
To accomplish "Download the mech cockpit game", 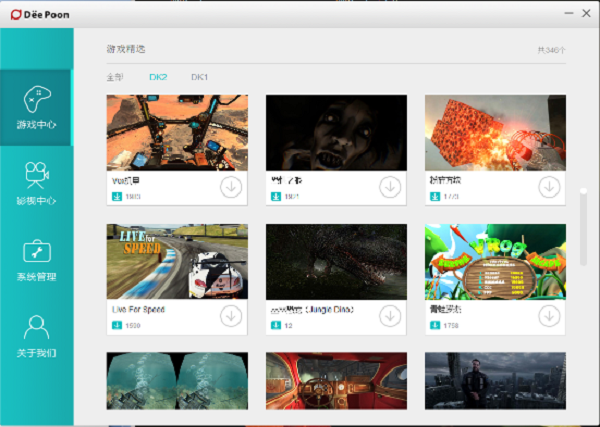I will point(230,187).
